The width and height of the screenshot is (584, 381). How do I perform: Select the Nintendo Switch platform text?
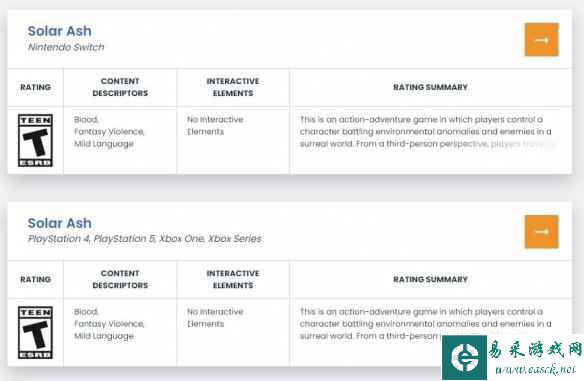coord(66,47)
